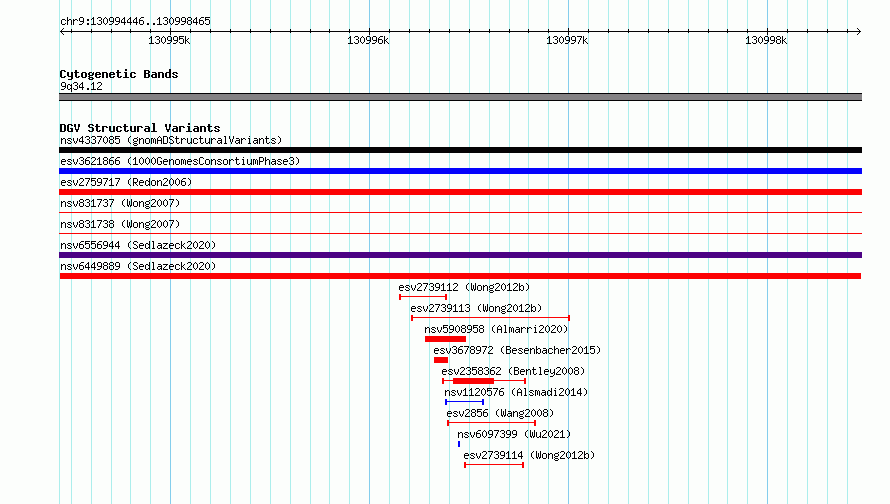
Task: Click the gray 9q34.12 cytogenetic band bar
Action: [x=460, y=97]
